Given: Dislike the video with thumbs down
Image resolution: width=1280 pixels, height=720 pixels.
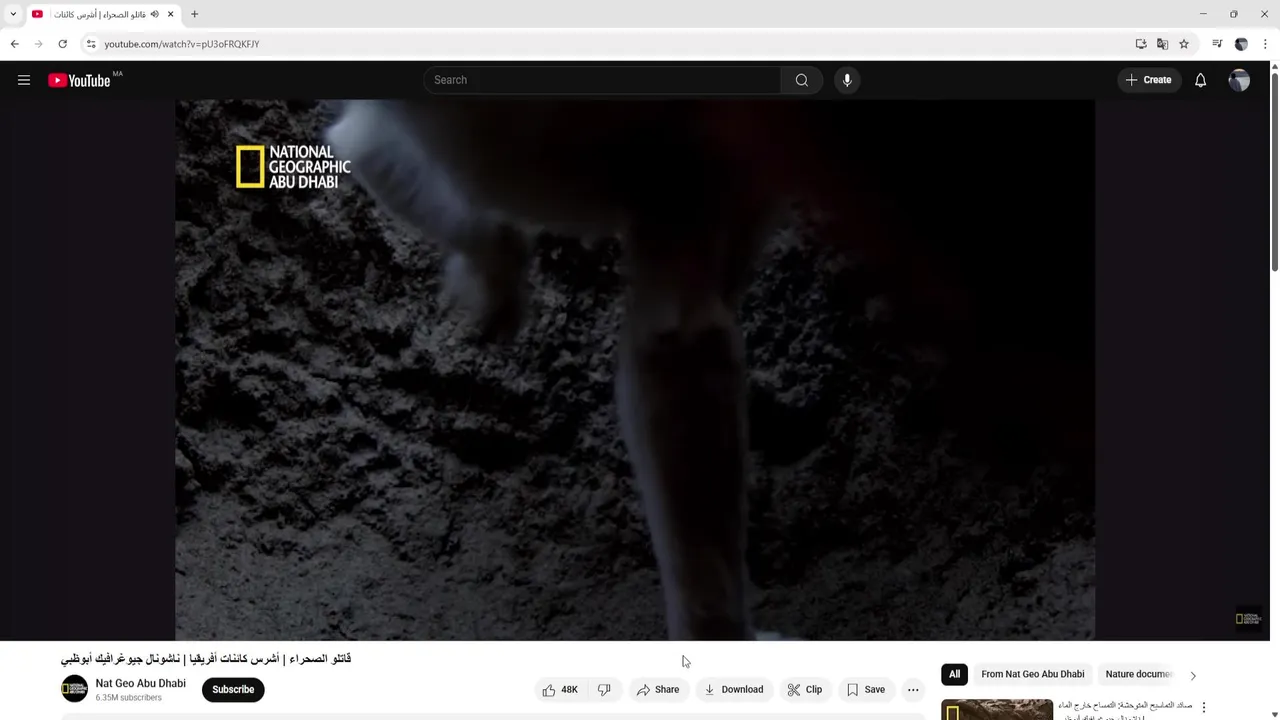Looking at the screenshot, I should (604, 689).
